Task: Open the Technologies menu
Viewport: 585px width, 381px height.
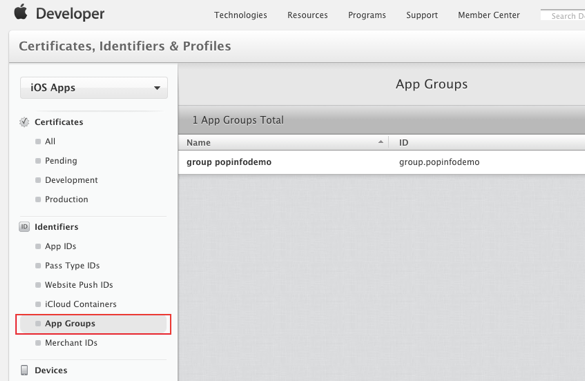Action: pyautogui.click(x=241, y=15)
